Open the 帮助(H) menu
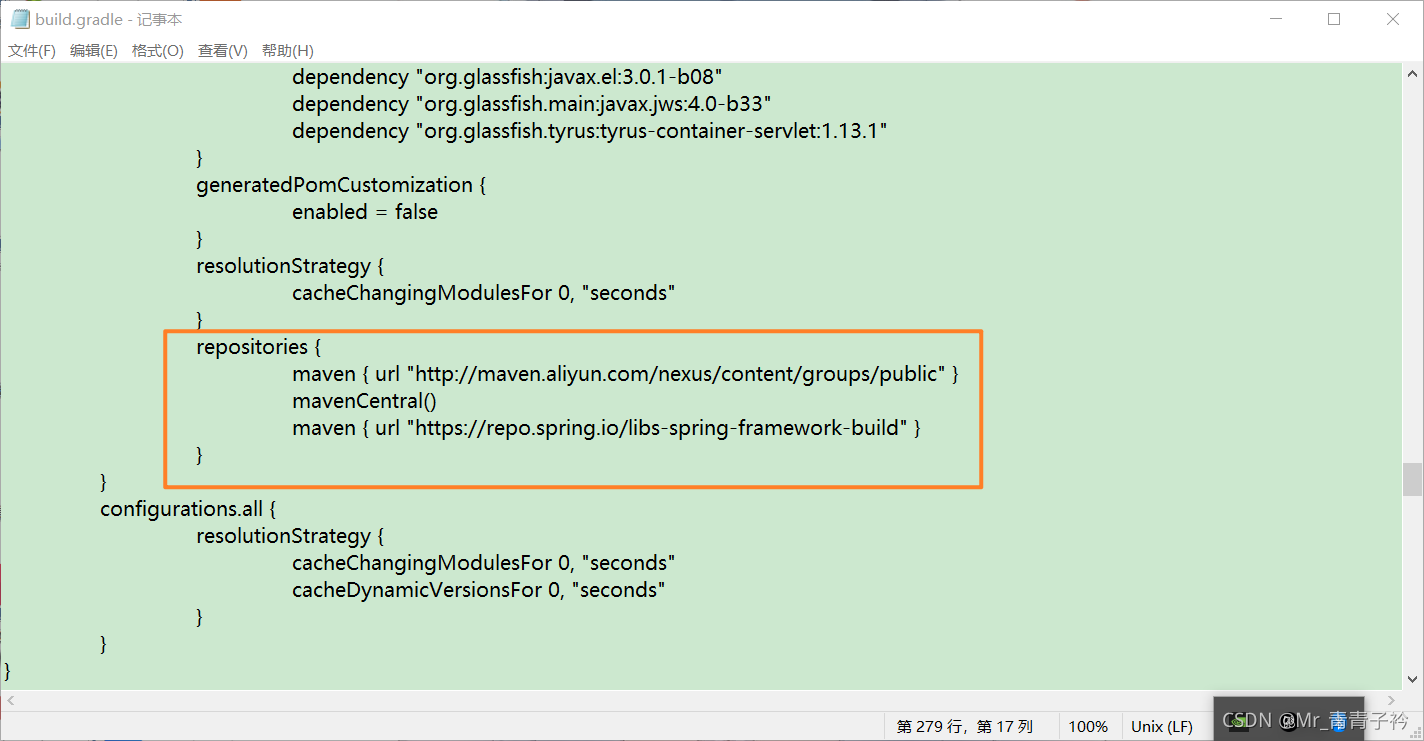This screenshot has height=741, width=1424. point(287,51)
